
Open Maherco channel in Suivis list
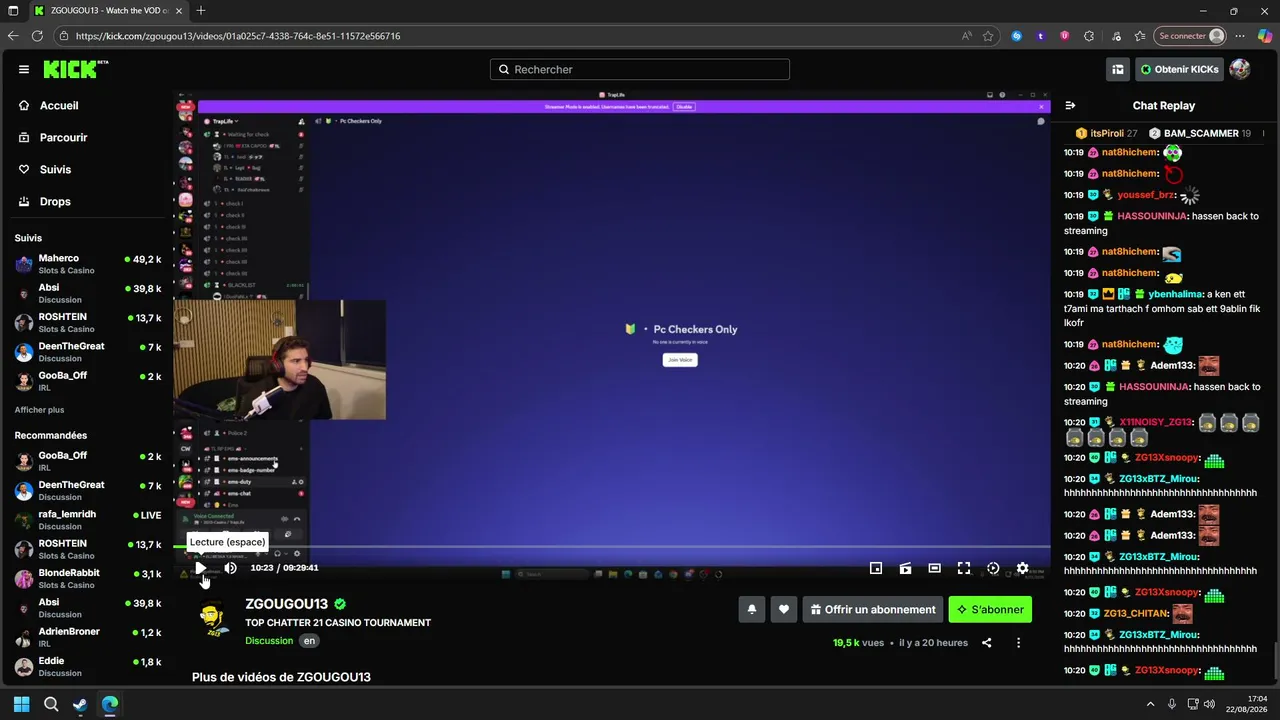[88, 264]
